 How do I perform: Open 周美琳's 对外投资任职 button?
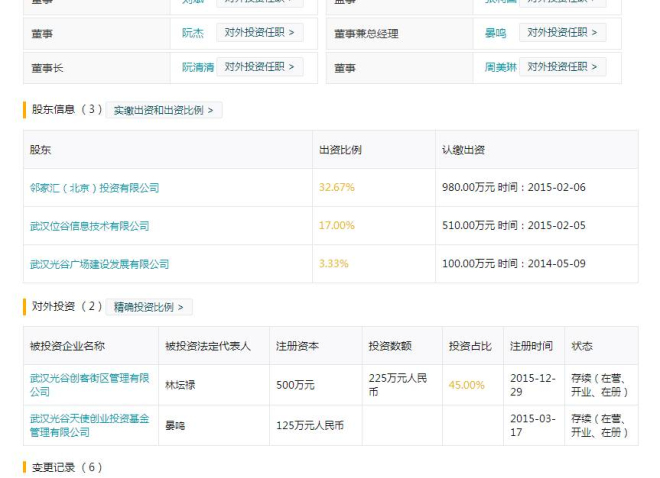pos(562,67)
